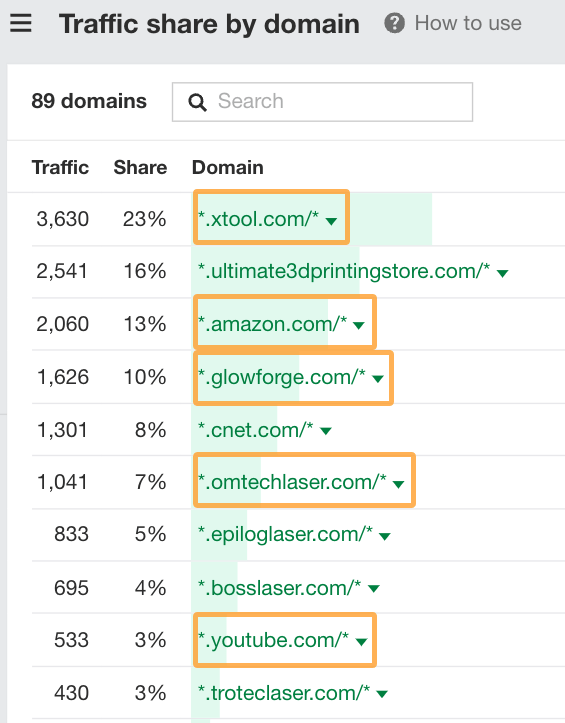Select the 1,626 traffic value
565x723 pixels.
point(63,377)
